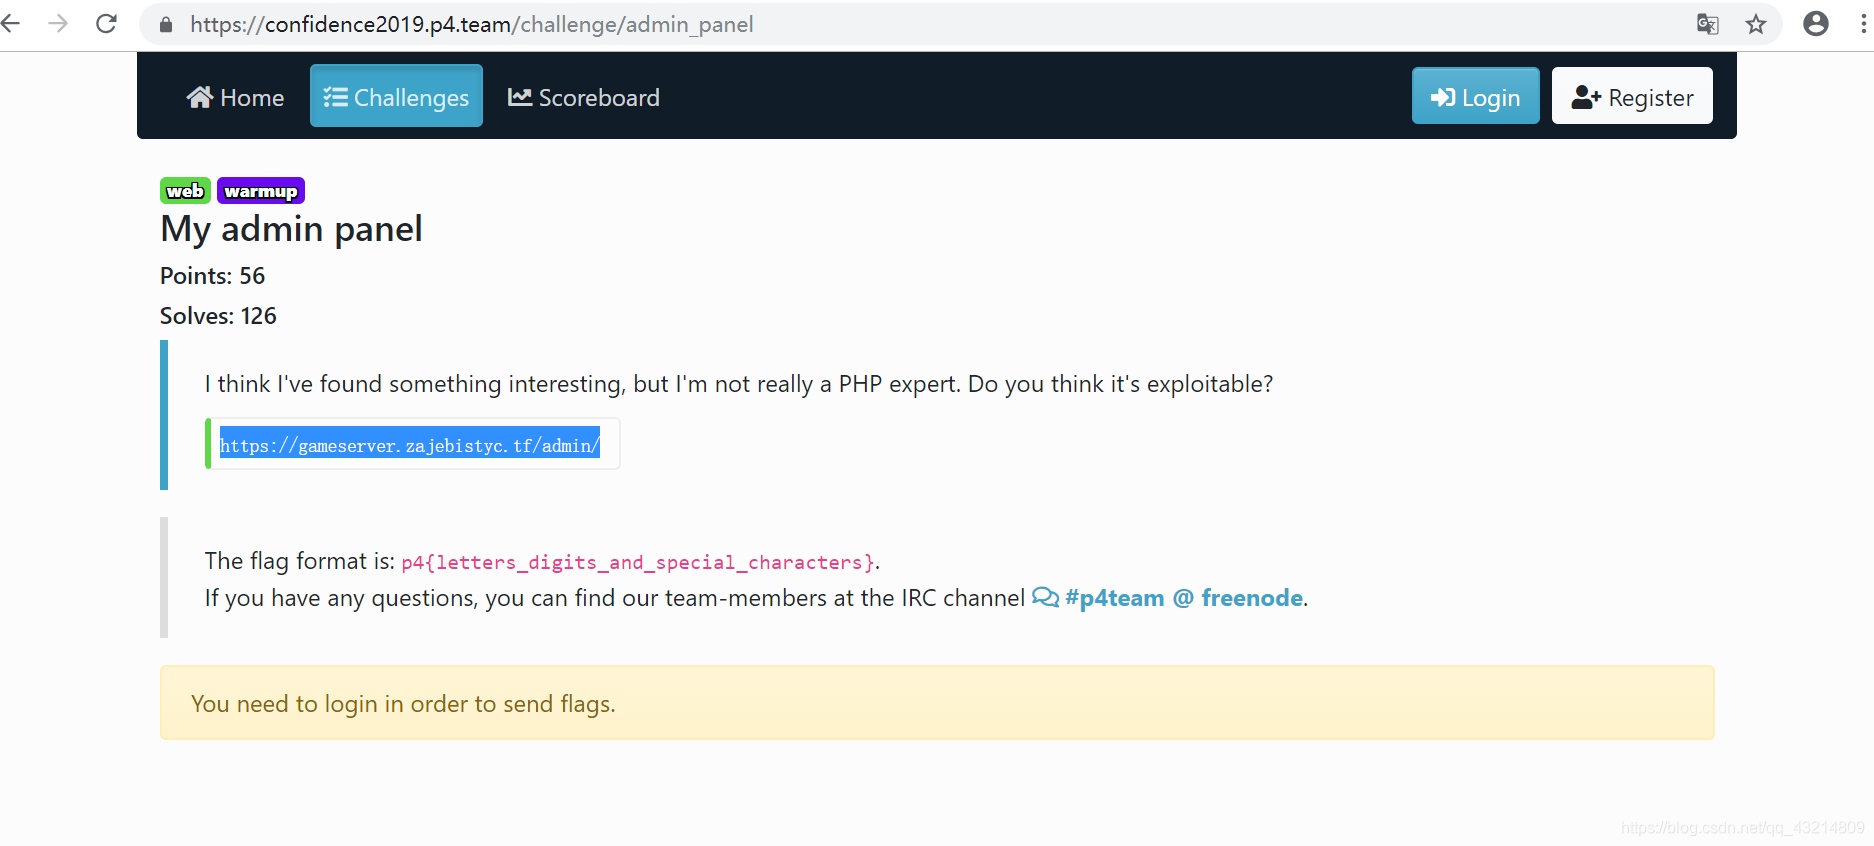The image size is (1874, 846).
Task: View site security via the padlock icon
Action: [x=166, y=25]
